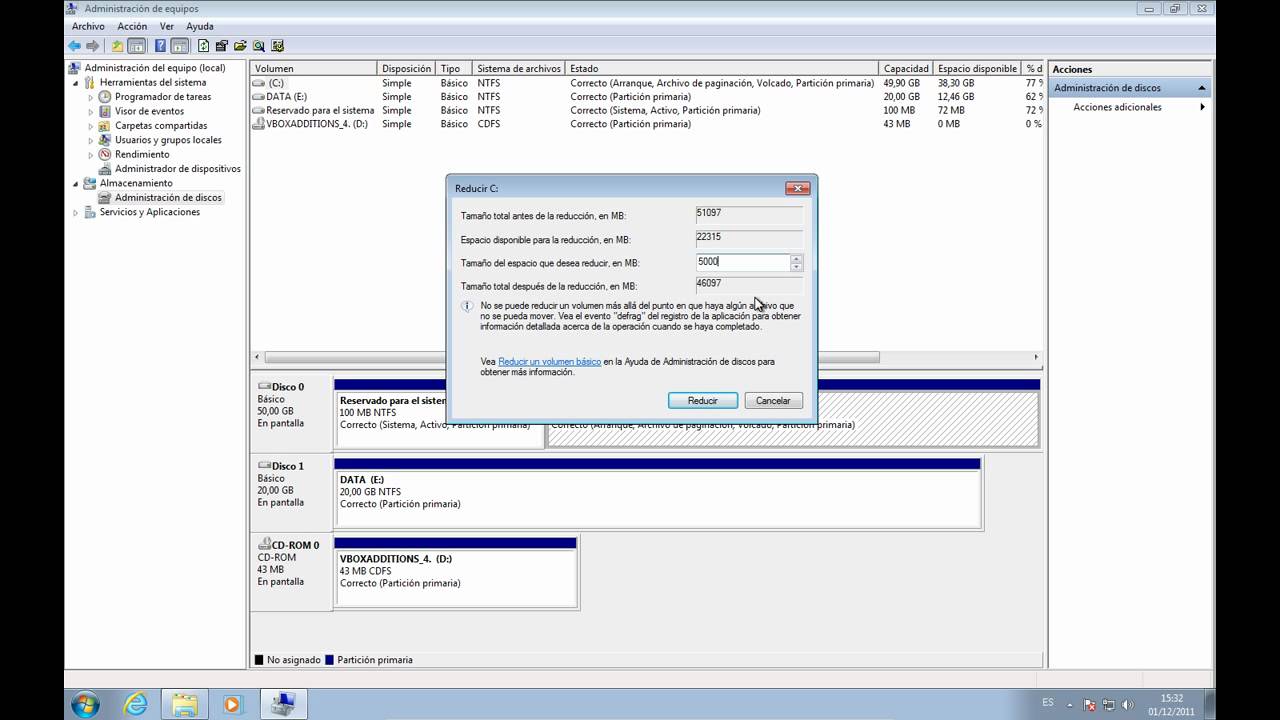Open the Reducir un volumen básico link

point(550,362)
